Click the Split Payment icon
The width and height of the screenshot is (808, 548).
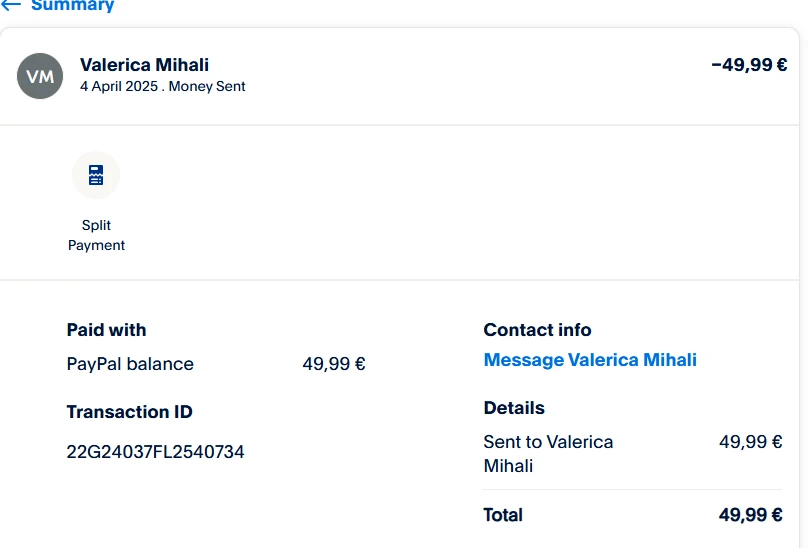96,176
